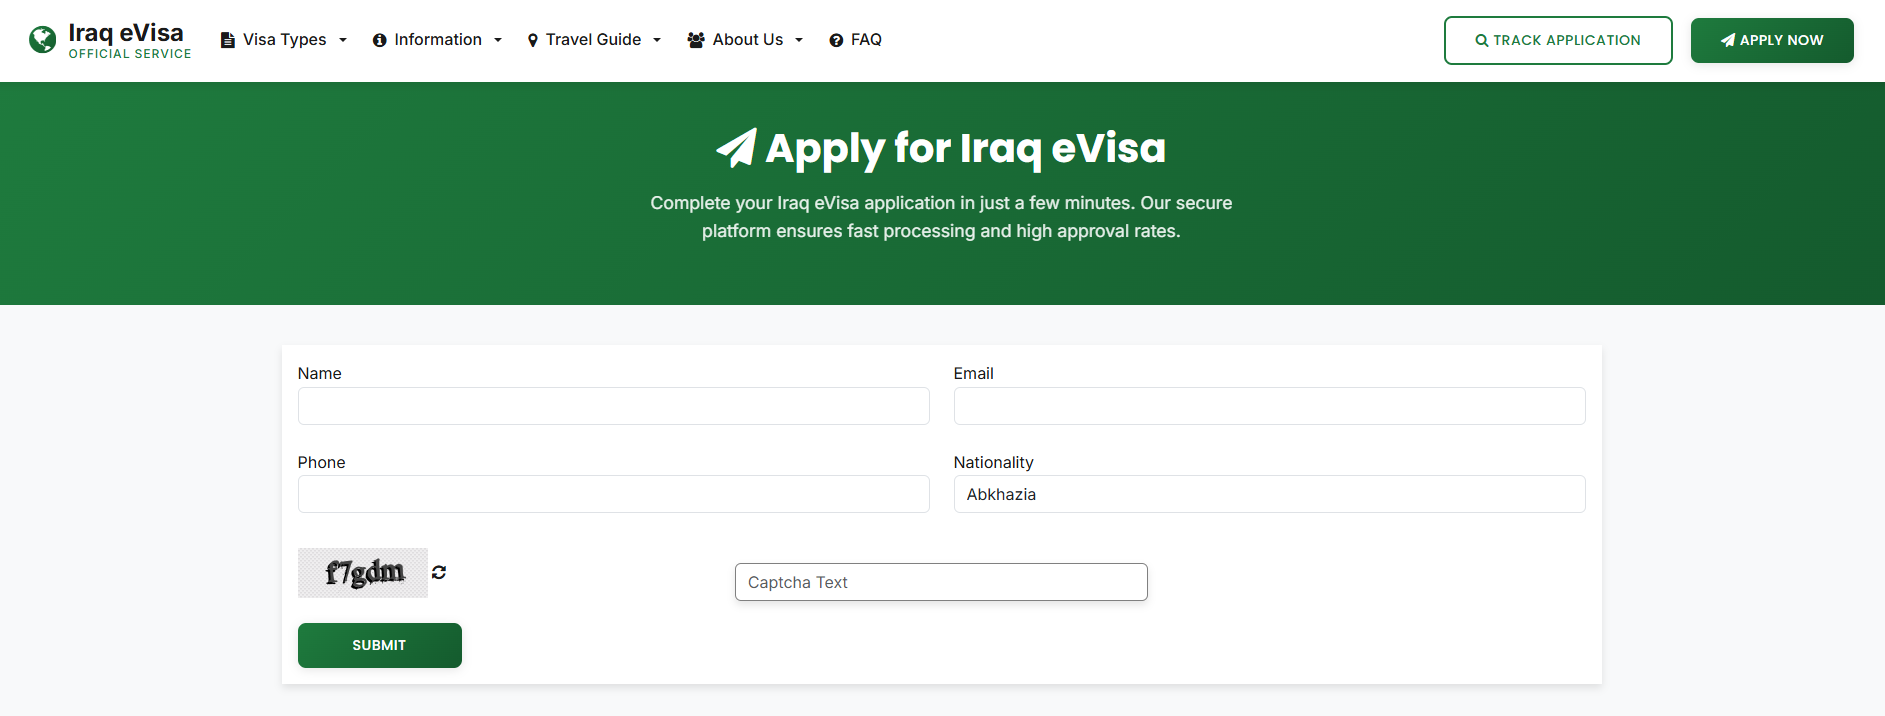Viewport: 1885px width, 716px height.
Task: Click the paper plane icon in the page heading
Action: click(x=737, y=148)
